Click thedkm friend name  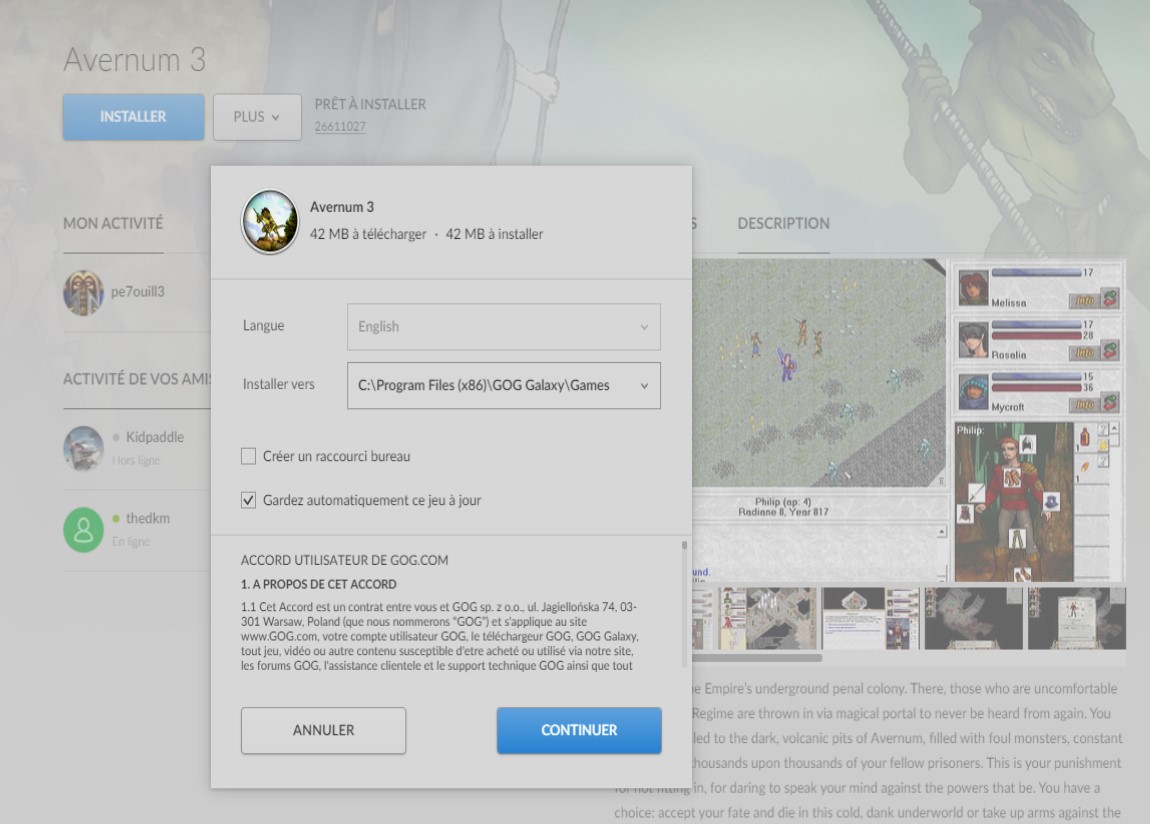point(147,518)
